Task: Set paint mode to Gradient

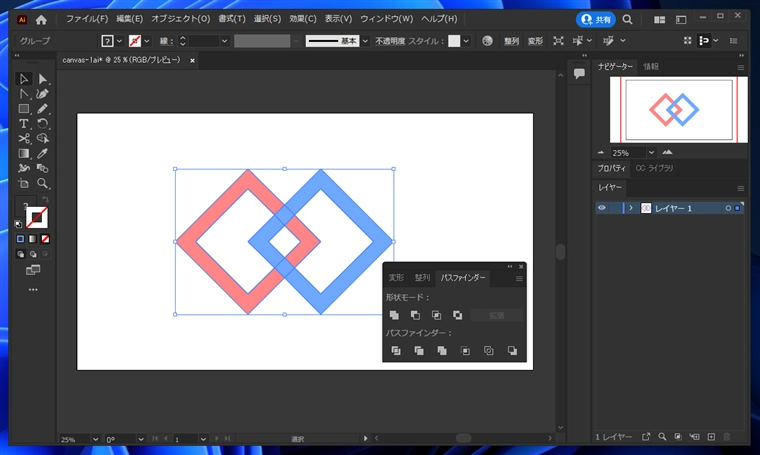Action: click(32, 239)
